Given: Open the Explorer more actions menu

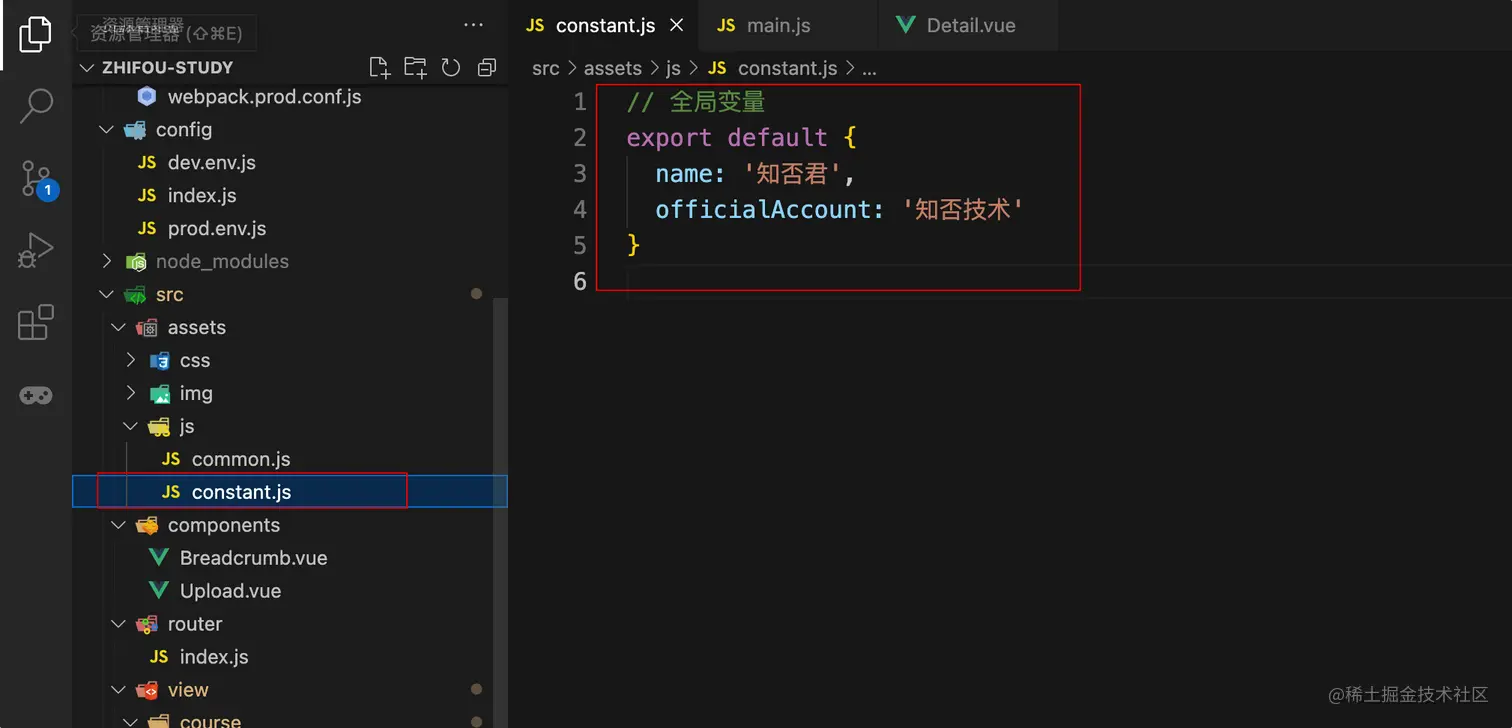Looking at the screenshot, I should point(474,25).
